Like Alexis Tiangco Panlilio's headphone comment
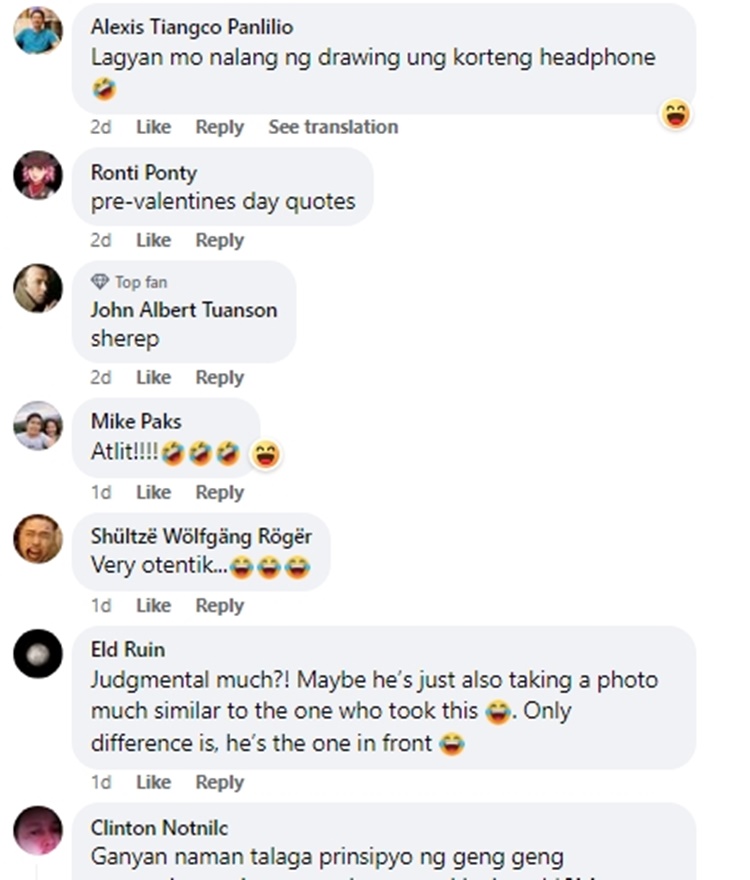The width and height of the screenshot is (750, 880). (x=153, y=127)
